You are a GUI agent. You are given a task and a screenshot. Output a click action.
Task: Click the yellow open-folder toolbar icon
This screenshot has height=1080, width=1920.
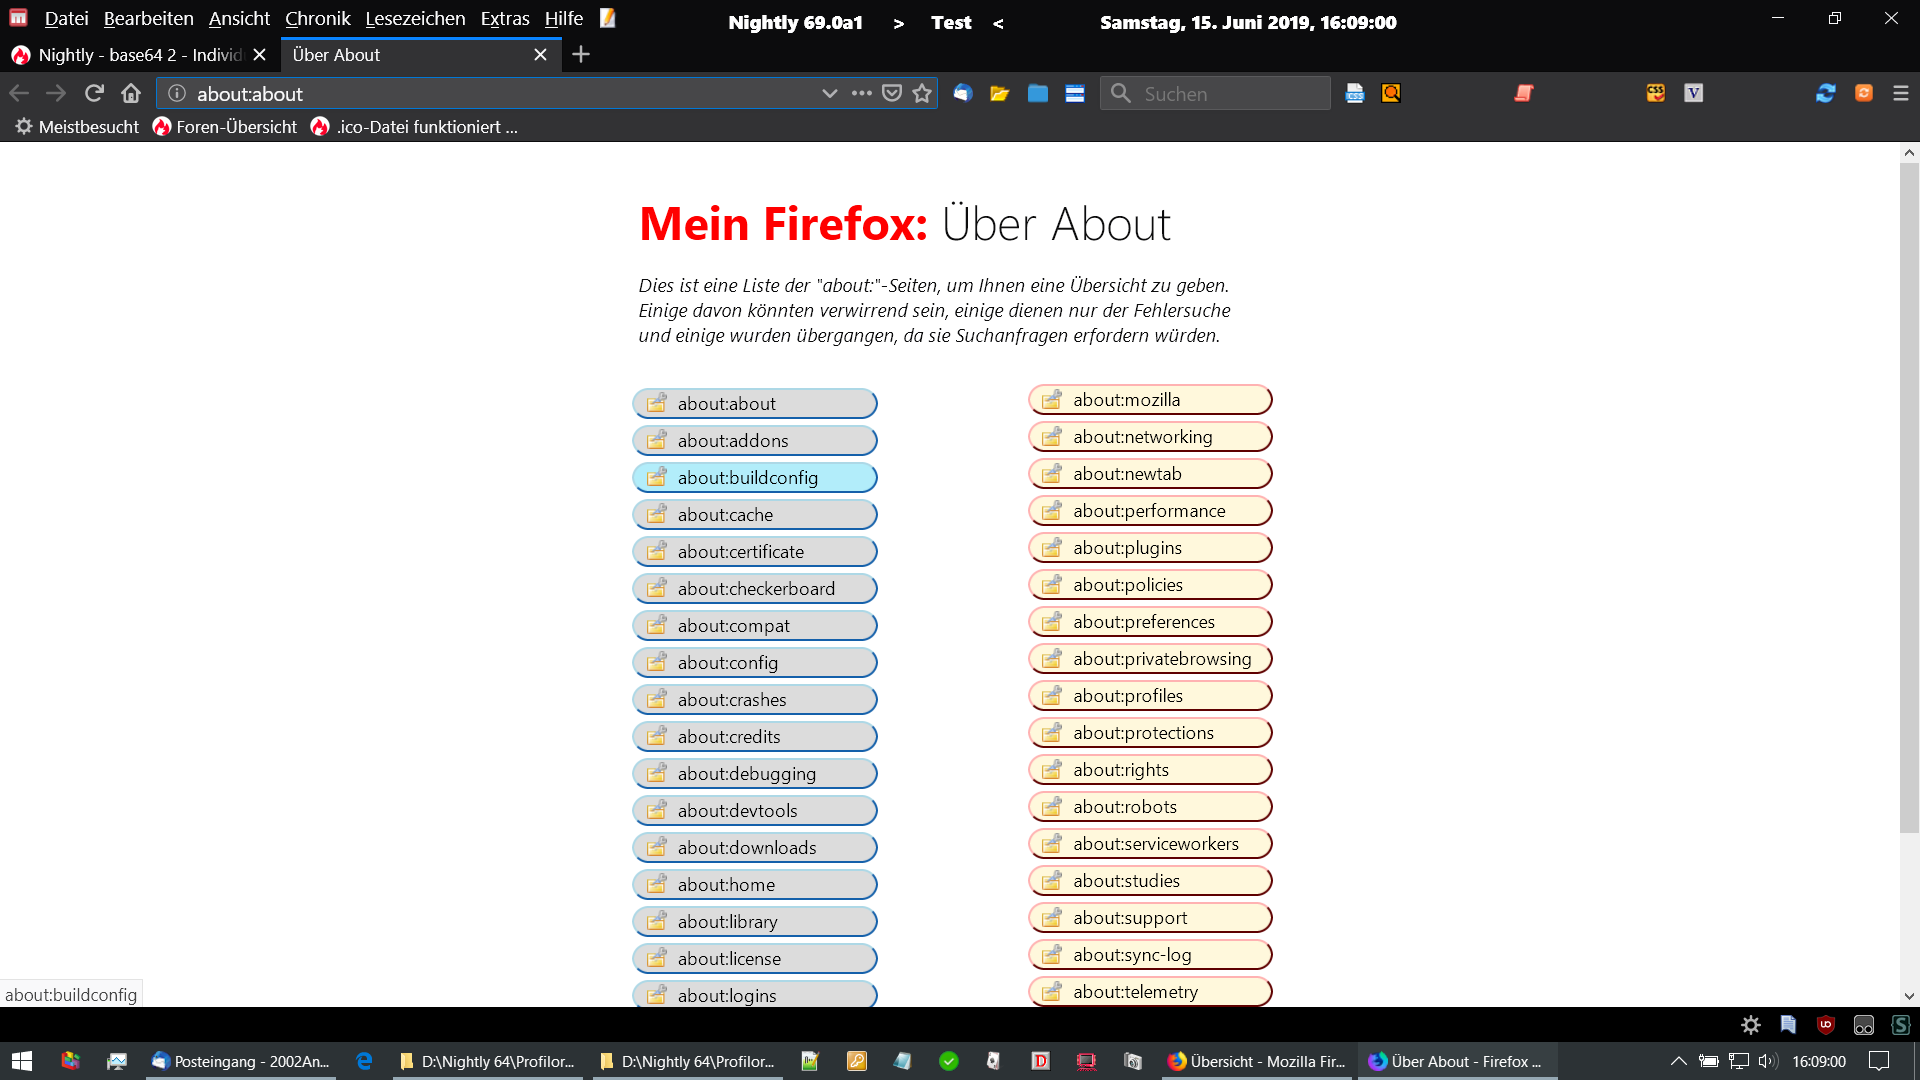[x=999, y=93]
